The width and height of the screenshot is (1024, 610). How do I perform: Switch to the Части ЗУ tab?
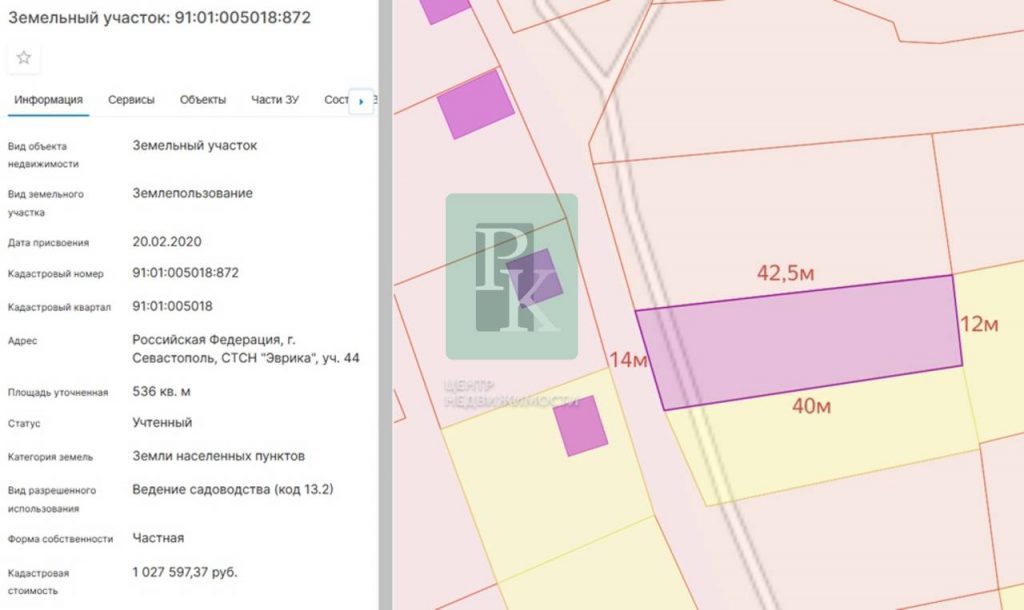(275, 100)
